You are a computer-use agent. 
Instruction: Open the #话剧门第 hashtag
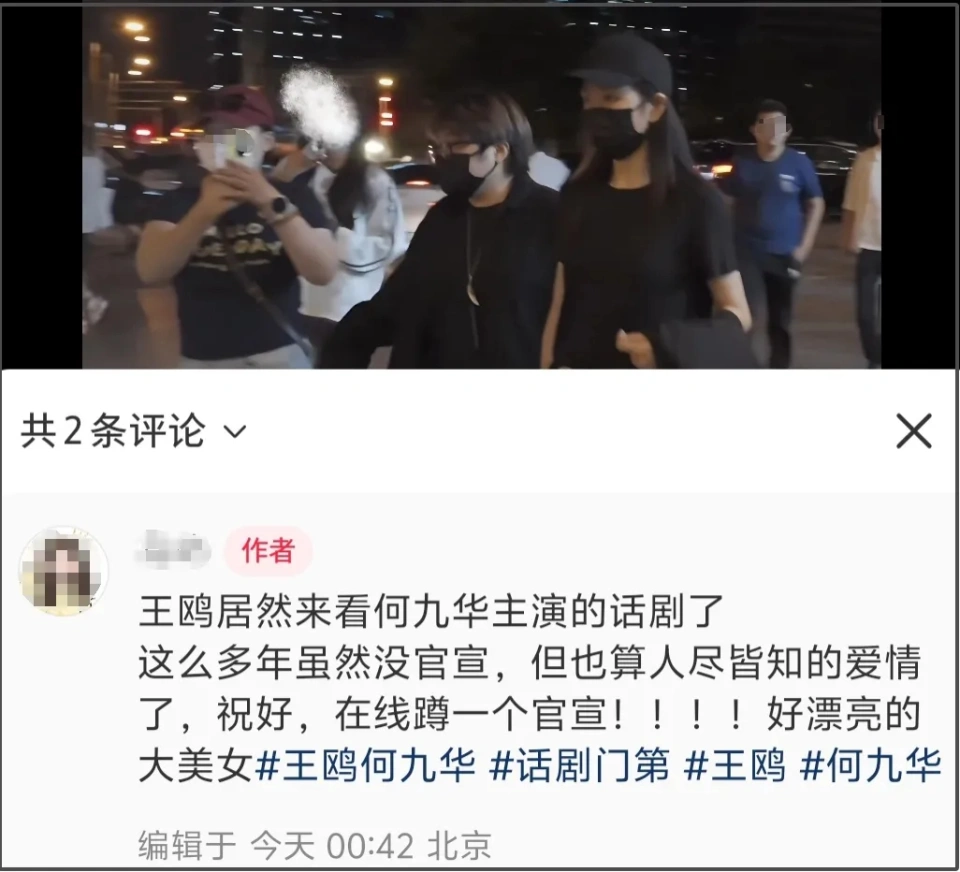[579, 765]
